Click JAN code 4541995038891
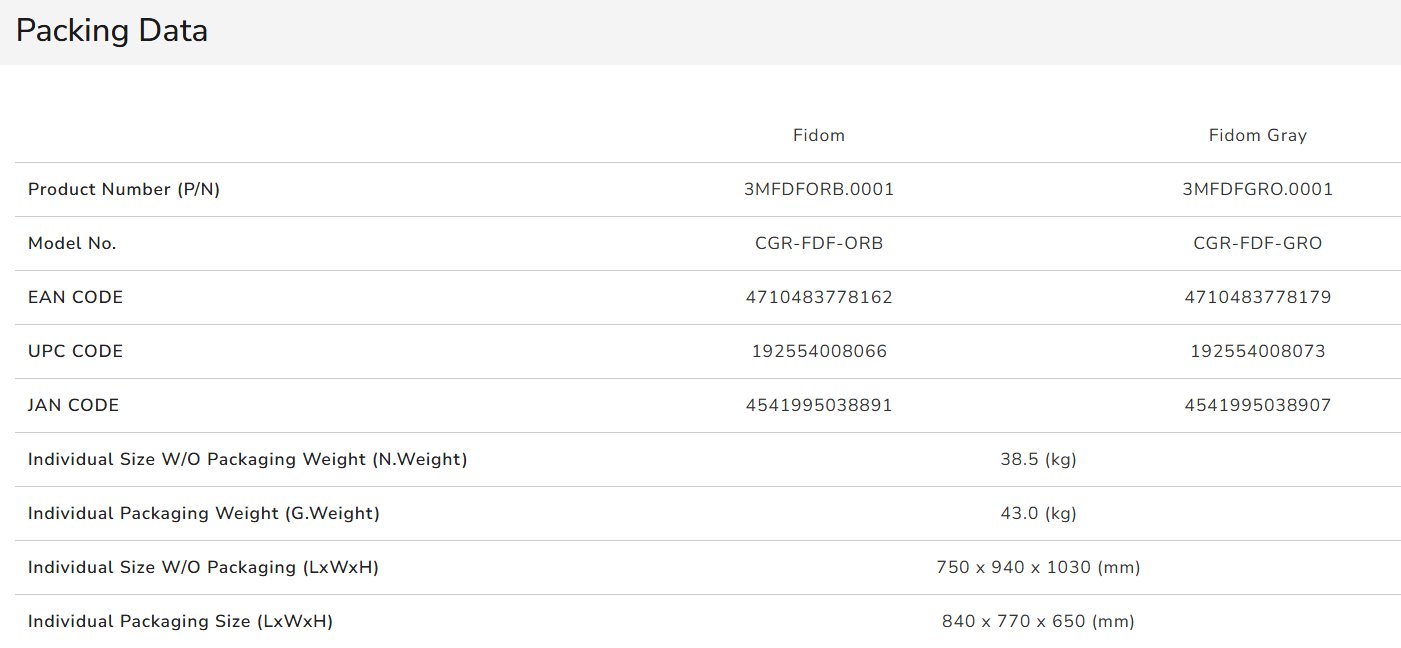 (819, 405)
